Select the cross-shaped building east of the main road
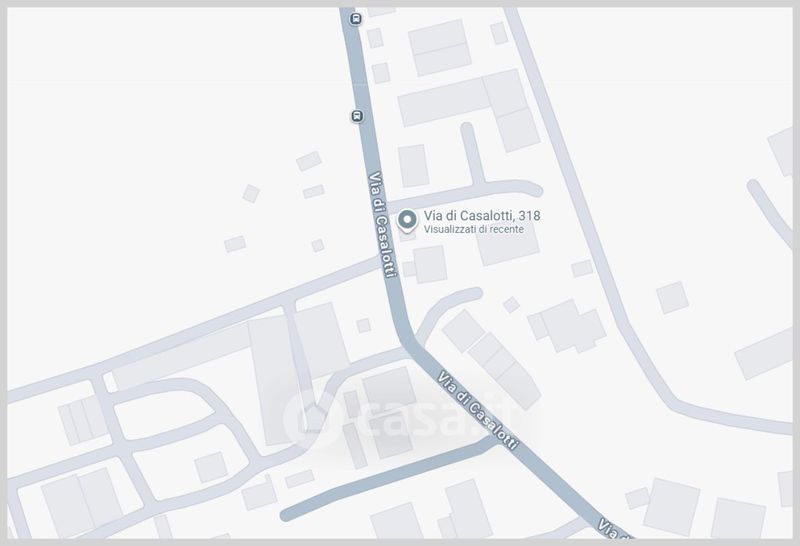The height and width of the screenshot is (546, 800). 566,327
